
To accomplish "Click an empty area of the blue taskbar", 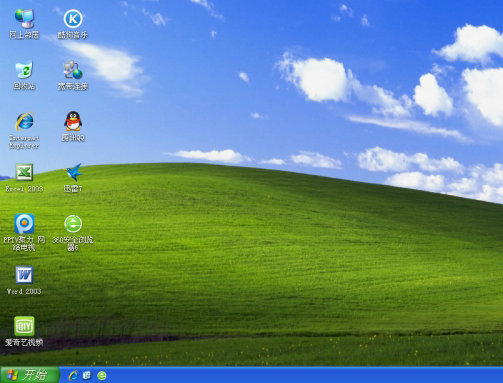I will click(300, 375).
